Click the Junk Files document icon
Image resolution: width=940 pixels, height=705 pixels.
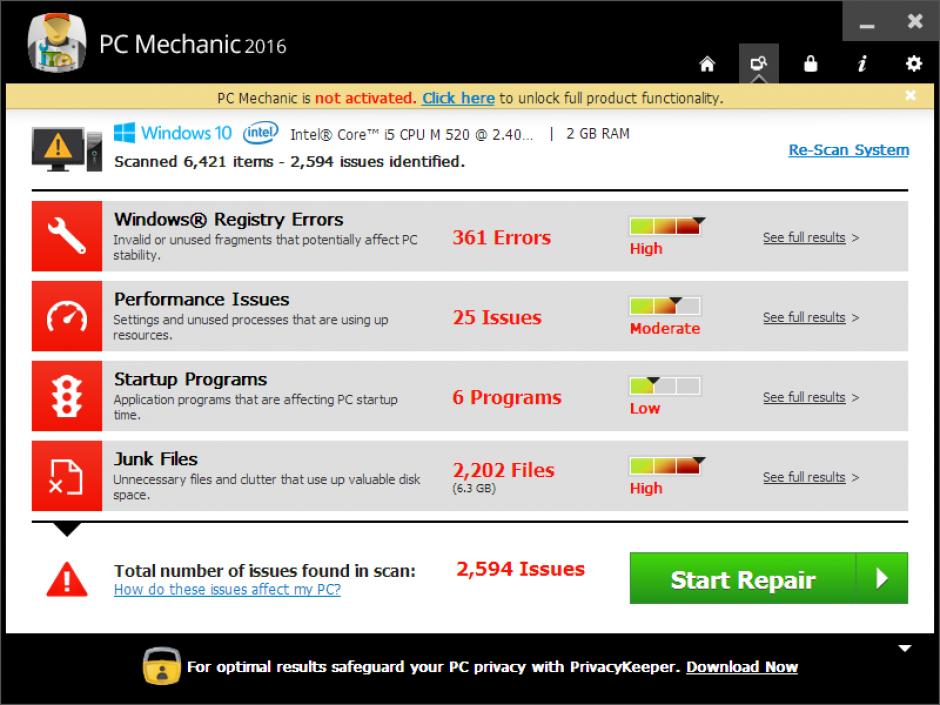[67, 476]
